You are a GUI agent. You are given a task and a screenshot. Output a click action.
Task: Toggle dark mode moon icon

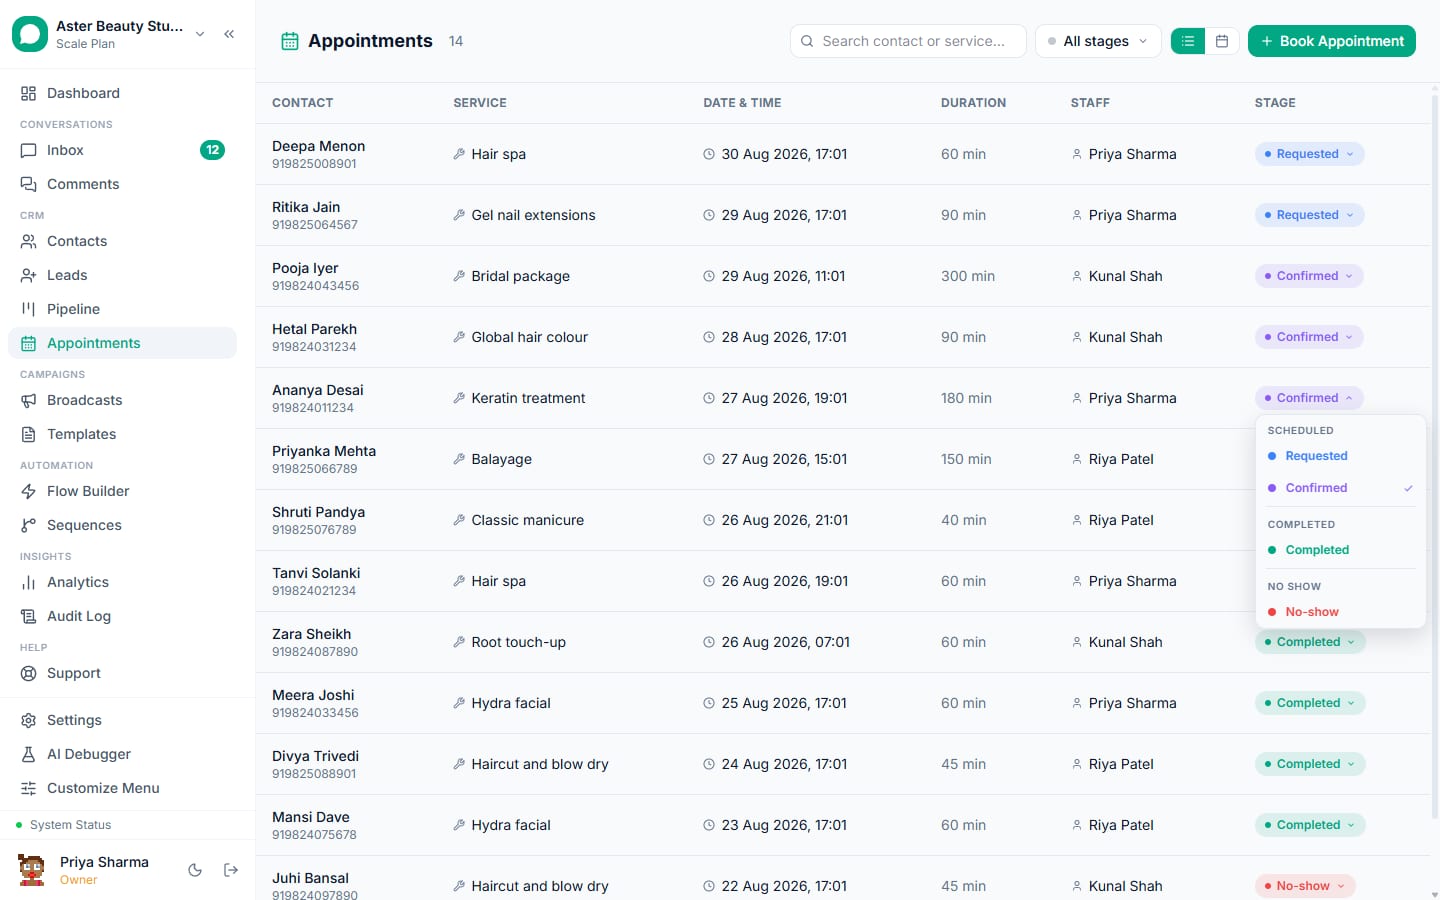tap(195, 870)
